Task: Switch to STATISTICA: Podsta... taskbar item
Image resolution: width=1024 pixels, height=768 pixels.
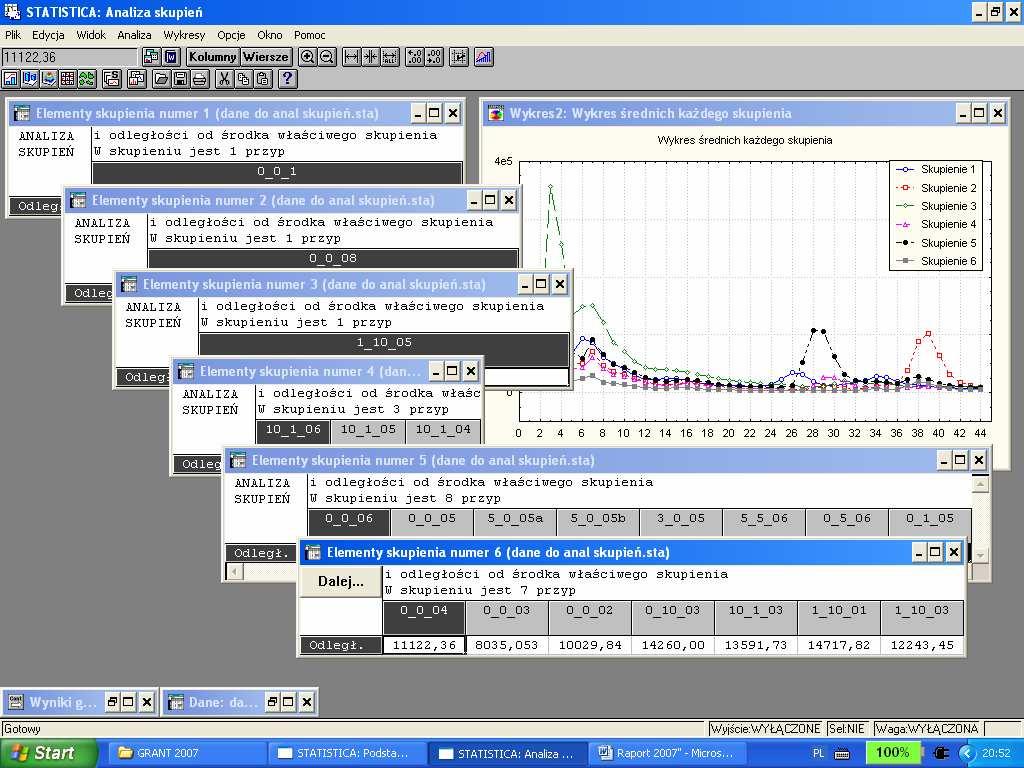Action: coord(347,753)
